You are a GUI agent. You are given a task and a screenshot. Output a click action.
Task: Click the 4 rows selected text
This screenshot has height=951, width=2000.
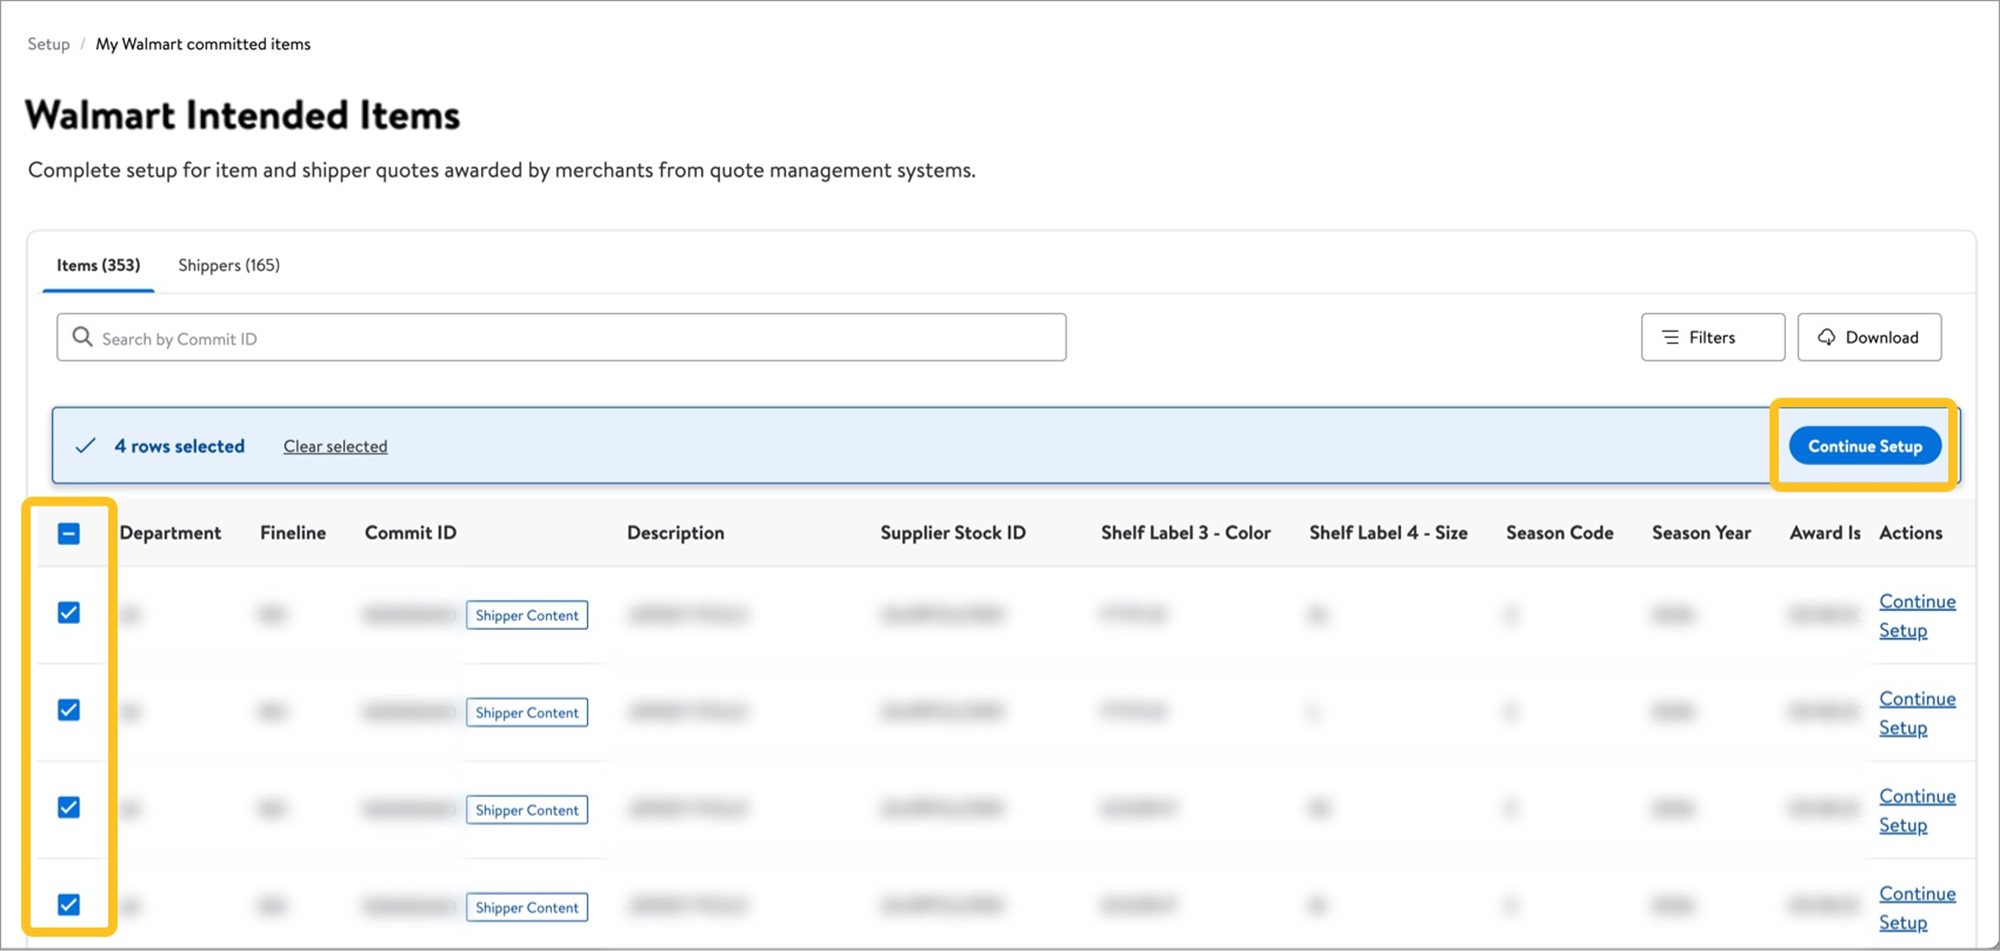(179, 446)
